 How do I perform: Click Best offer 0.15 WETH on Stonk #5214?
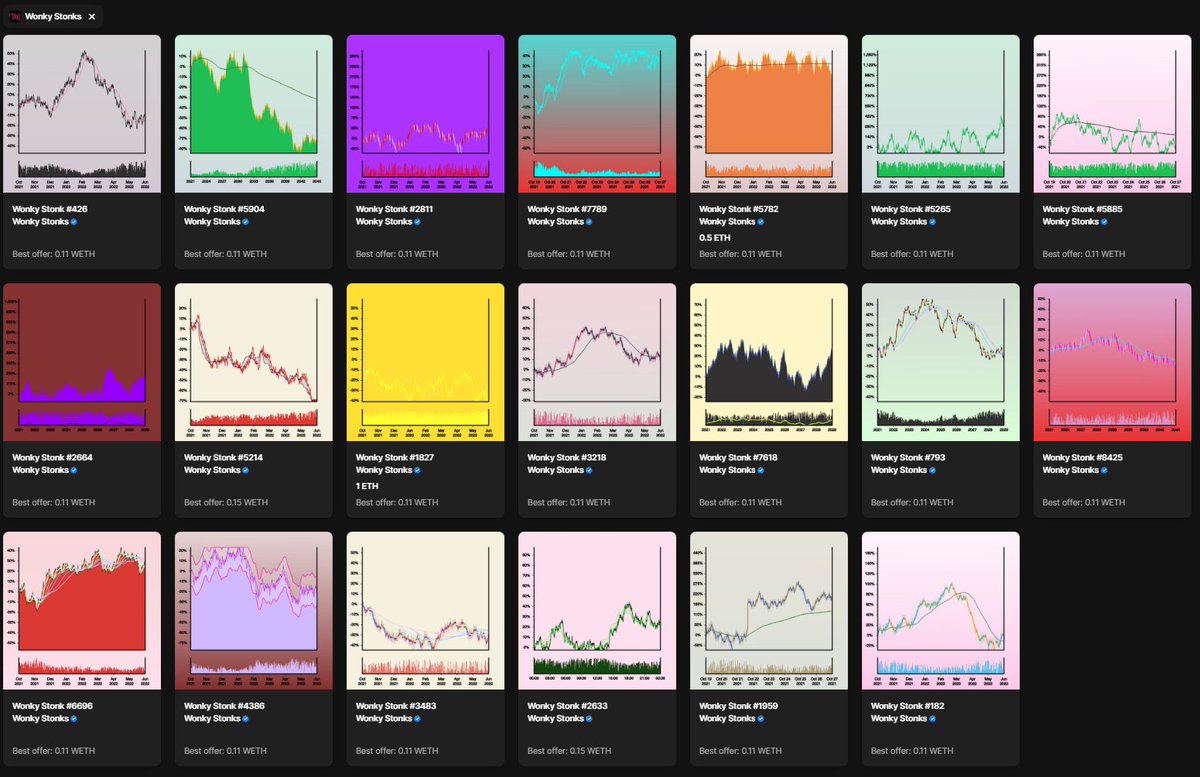click(226, 503)
